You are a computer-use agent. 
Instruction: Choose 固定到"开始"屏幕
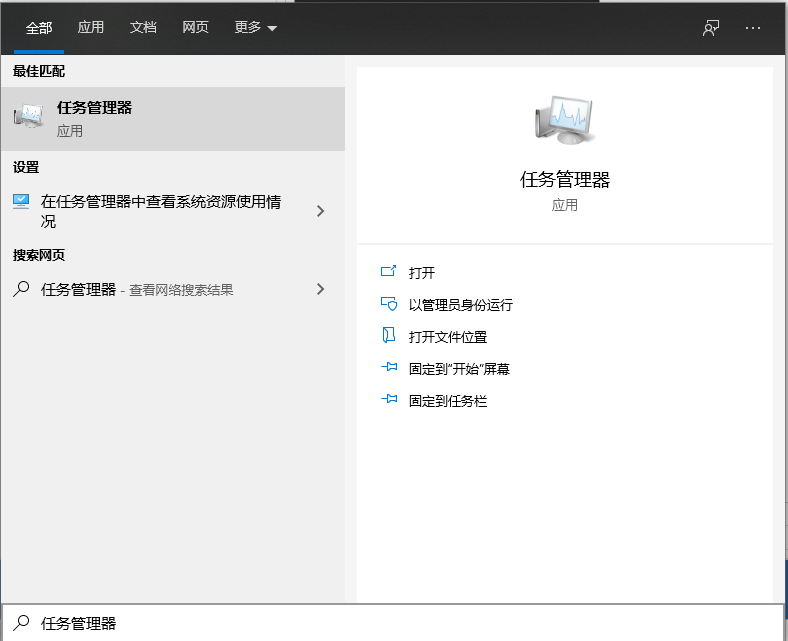pyautogui.click(x=459, y=369)
